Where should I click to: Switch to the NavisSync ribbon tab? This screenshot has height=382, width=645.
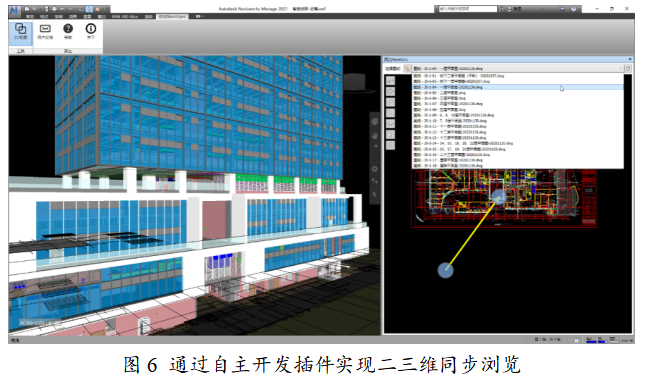click(x=172, y=16)
